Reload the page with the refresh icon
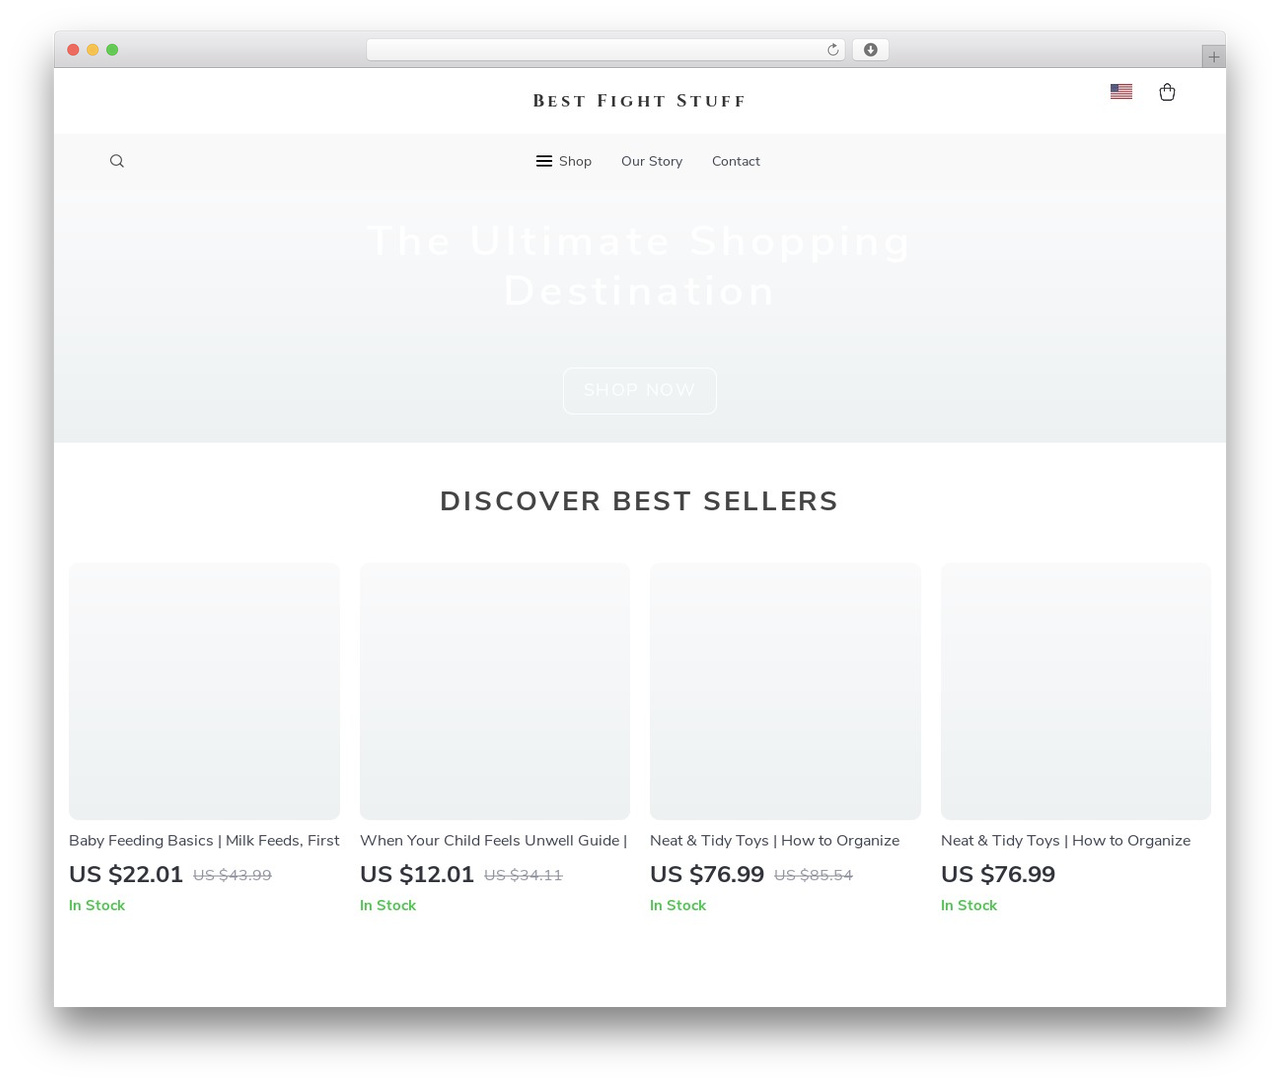The image size is (1280, 1084). tap(833, 50)
